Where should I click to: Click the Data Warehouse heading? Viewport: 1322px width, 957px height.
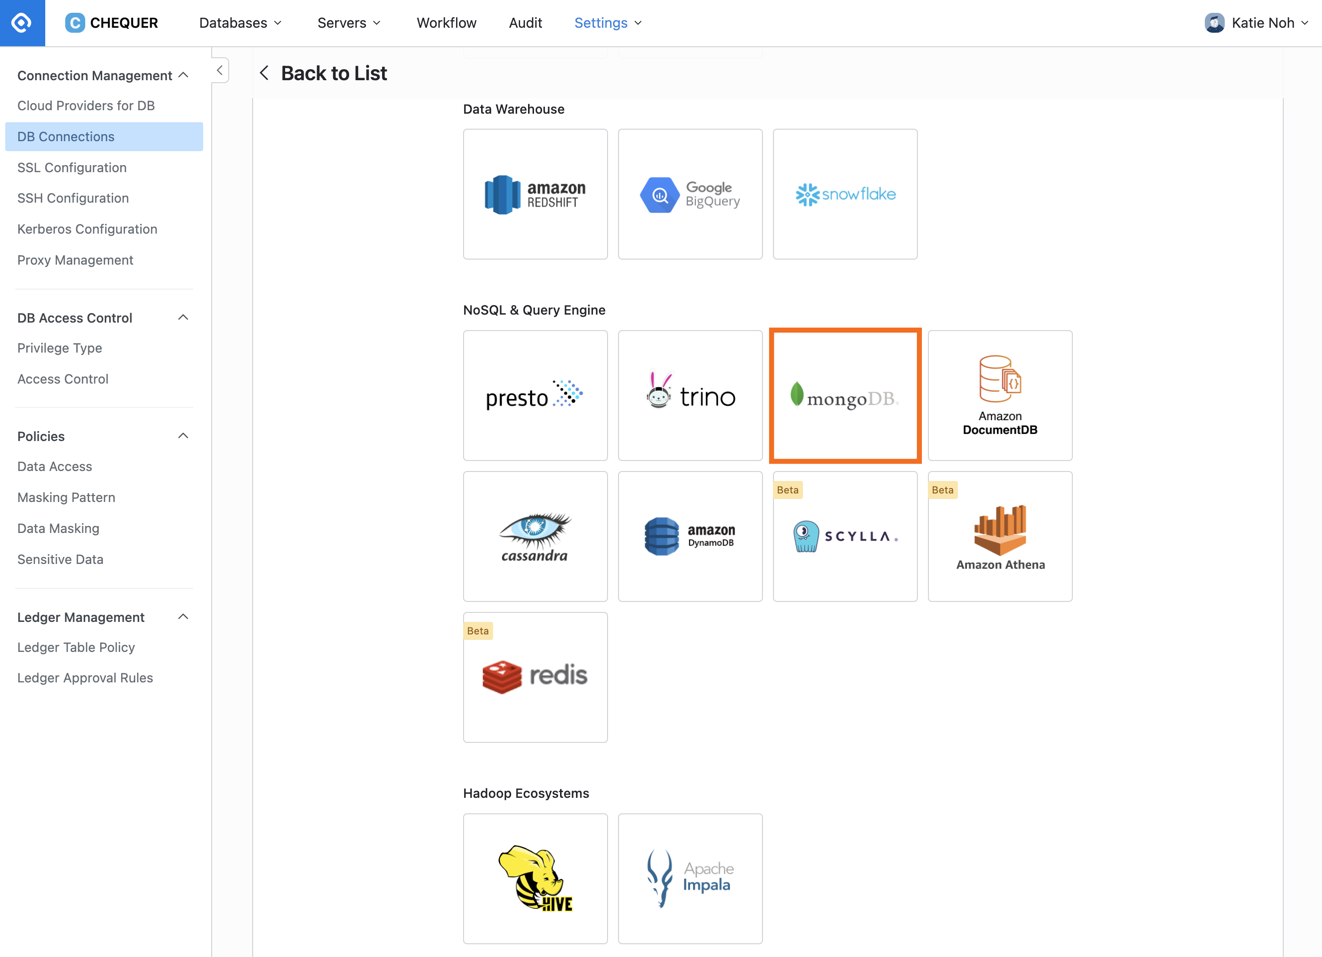(514, 109)
